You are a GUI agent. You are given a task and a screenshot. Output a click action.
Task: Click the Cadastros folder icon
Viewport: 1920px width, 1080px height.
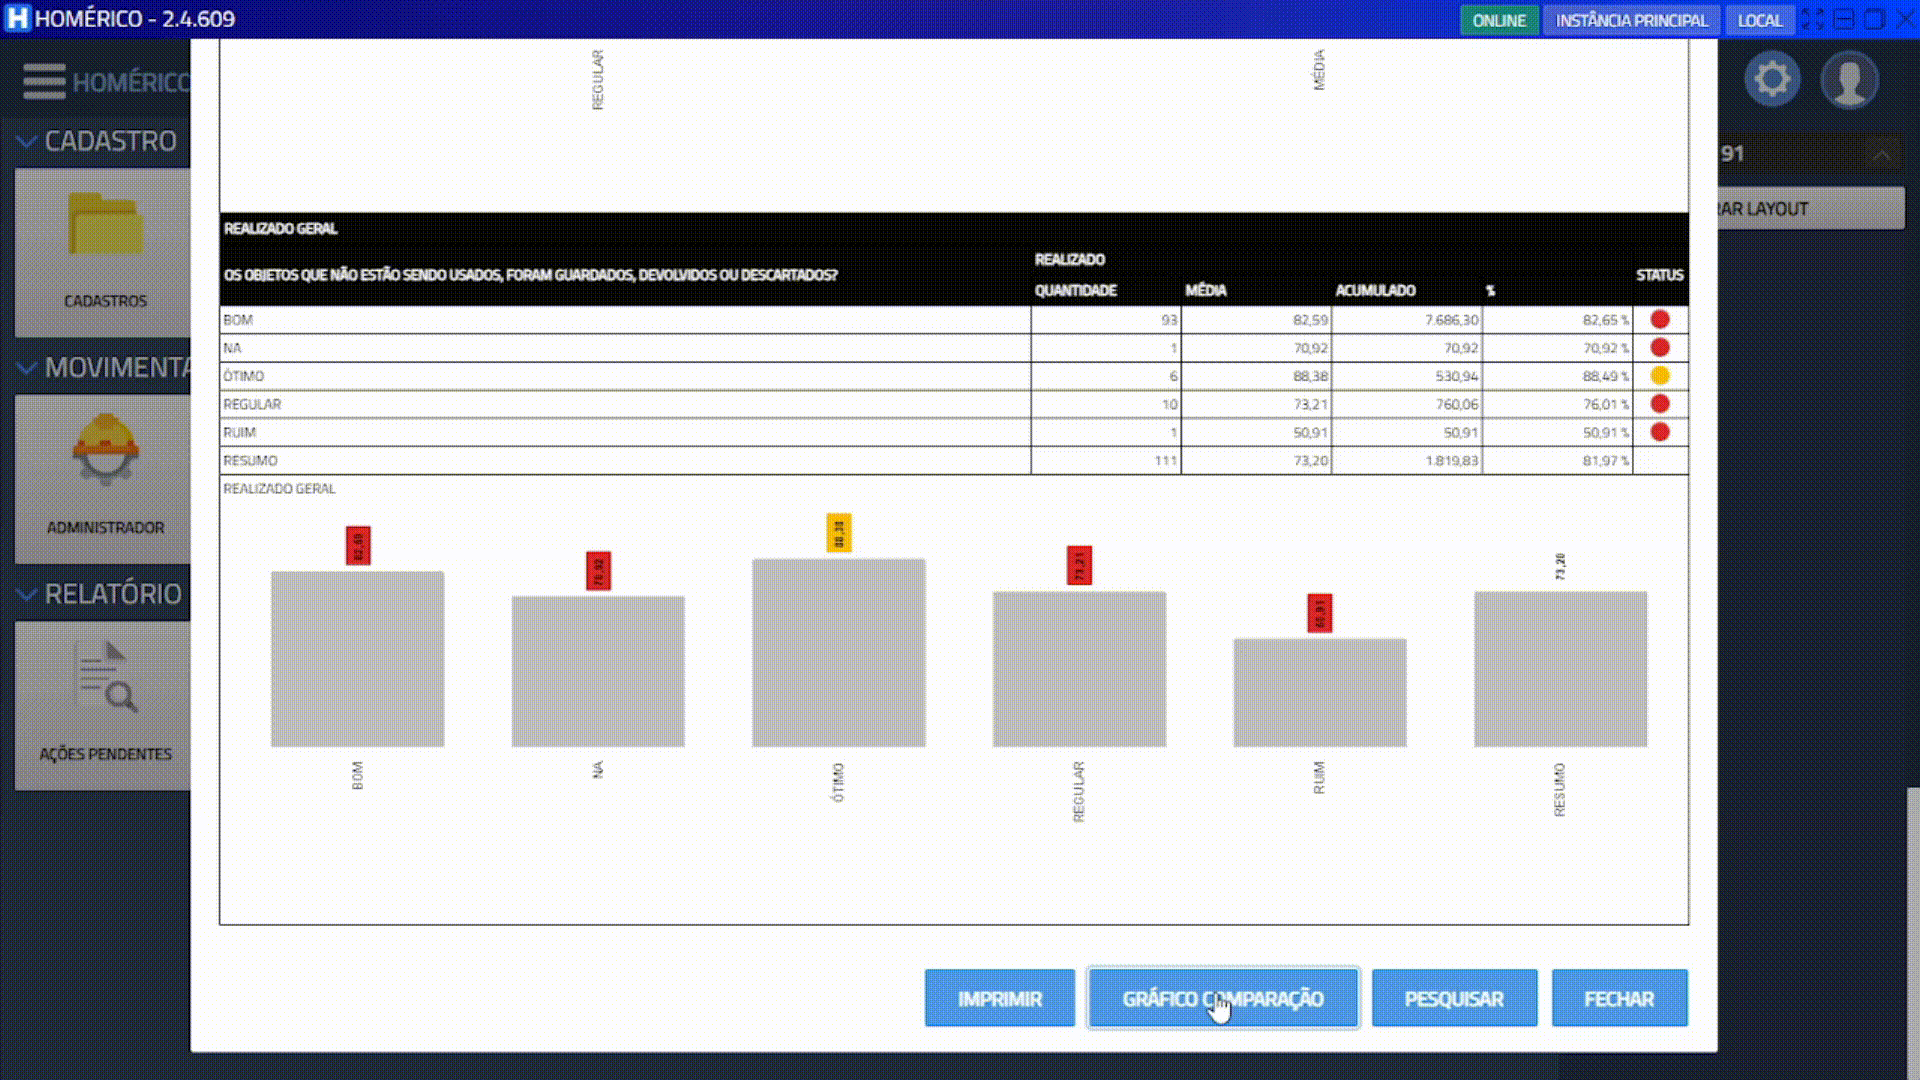[x=105, y=225]
